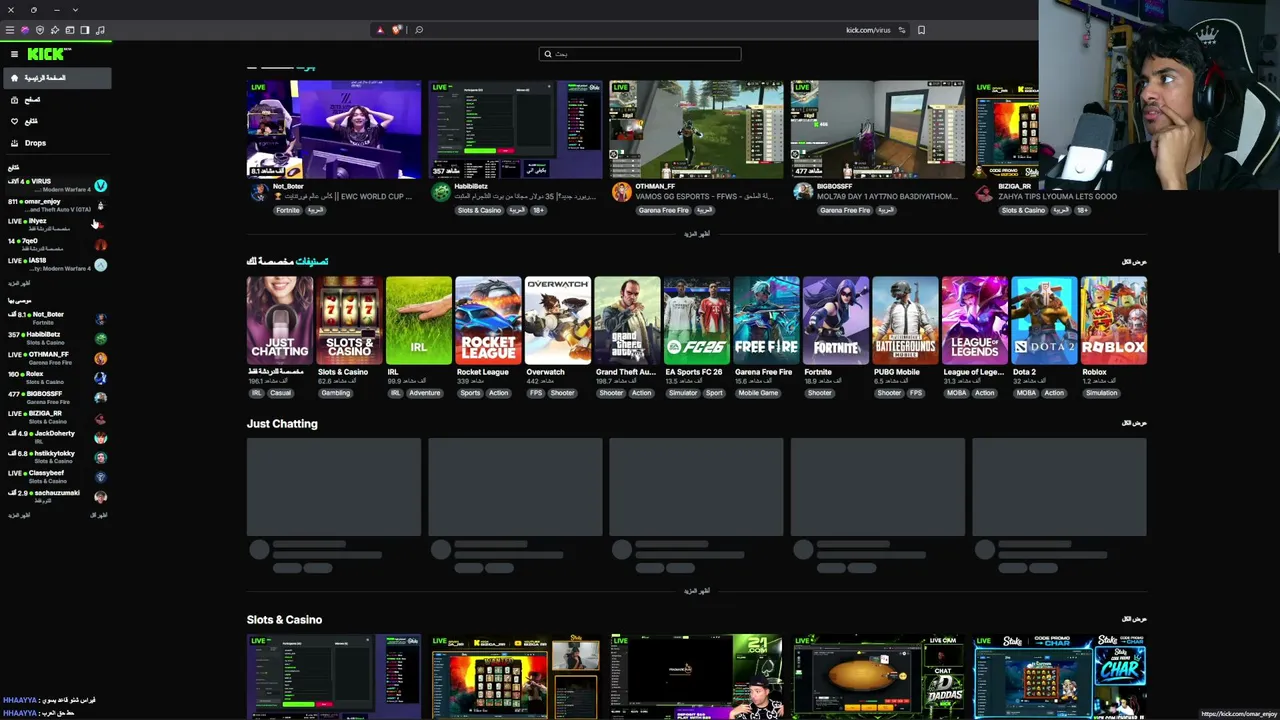Screen dimensions: 1280x720
Task: Open BIGBOSSFF live stream thumbnail
Action: 877,130
